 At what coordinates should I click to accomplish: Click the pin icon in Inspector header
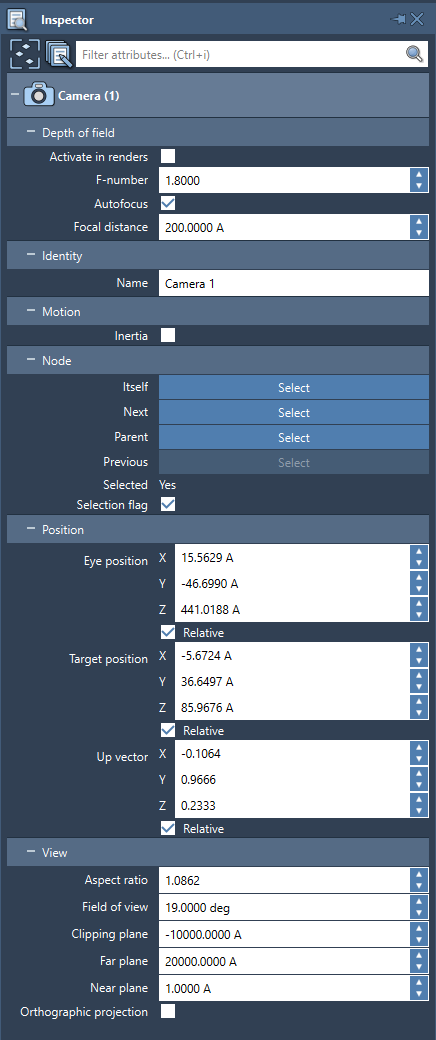pos(399,19)
